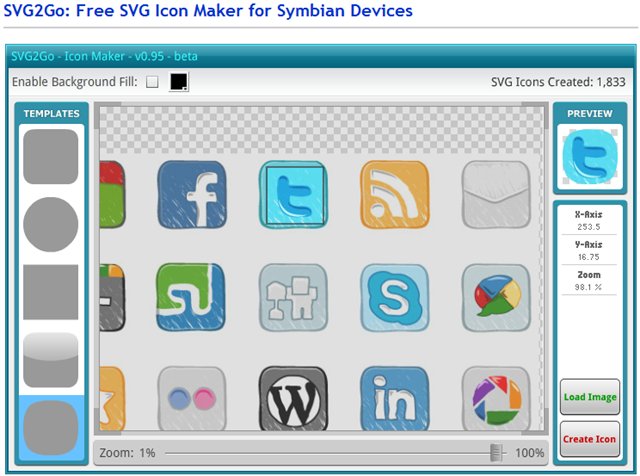Image resolution: width=640 pixels, height=476 pixels.
Task: Click the LinkedIn icon on canvas
Action: tap(395, 398)
